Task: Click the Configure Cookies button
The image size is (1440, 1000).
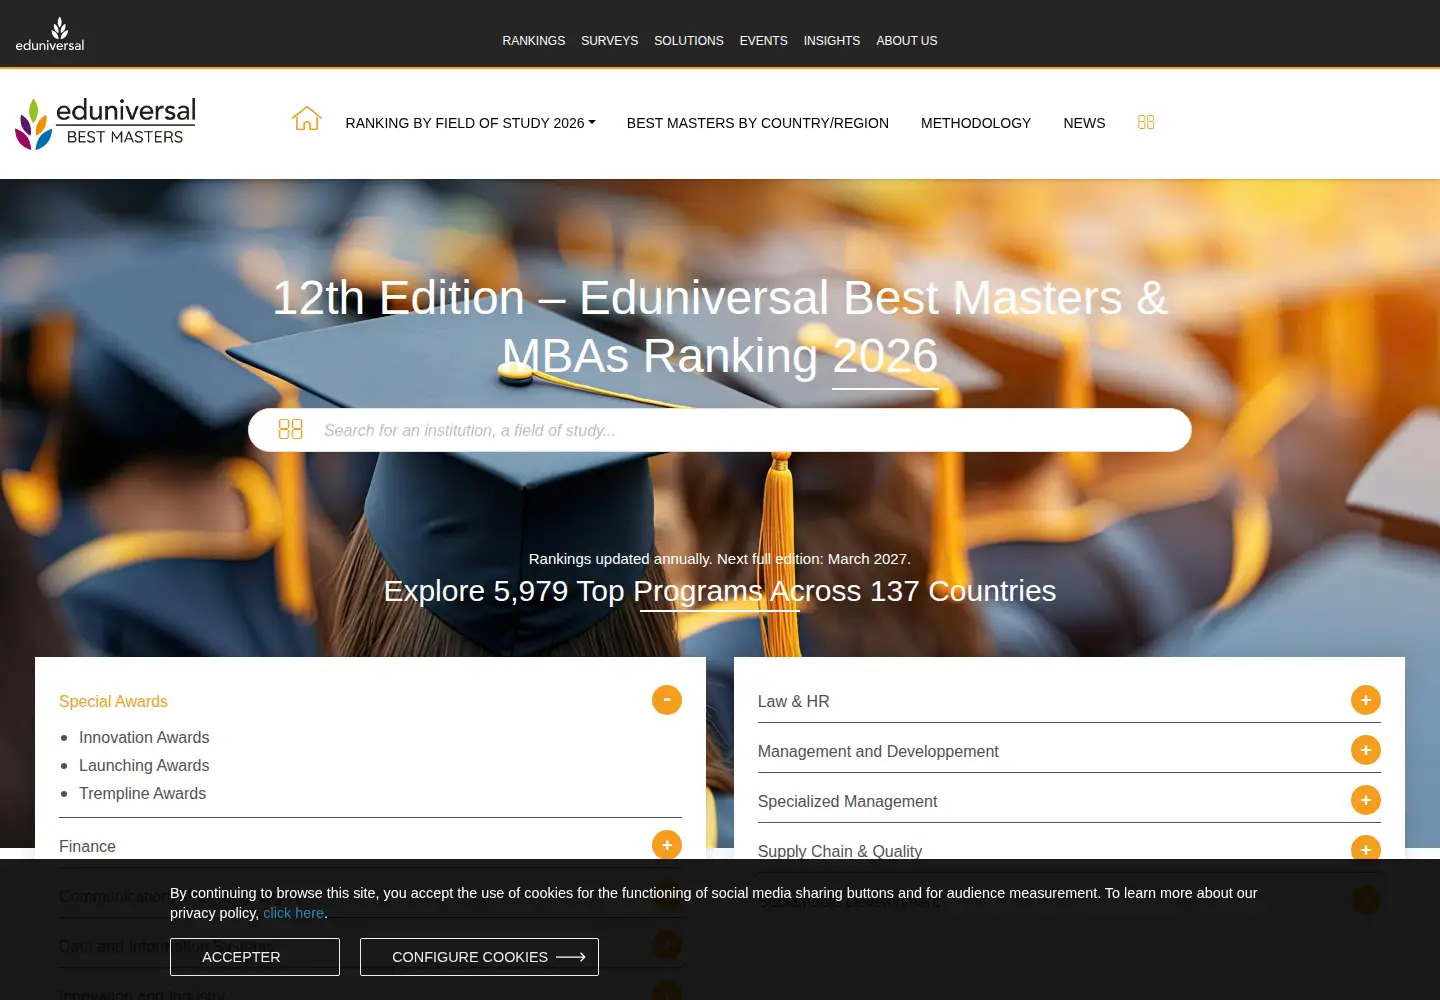Action: coord(479,957)
